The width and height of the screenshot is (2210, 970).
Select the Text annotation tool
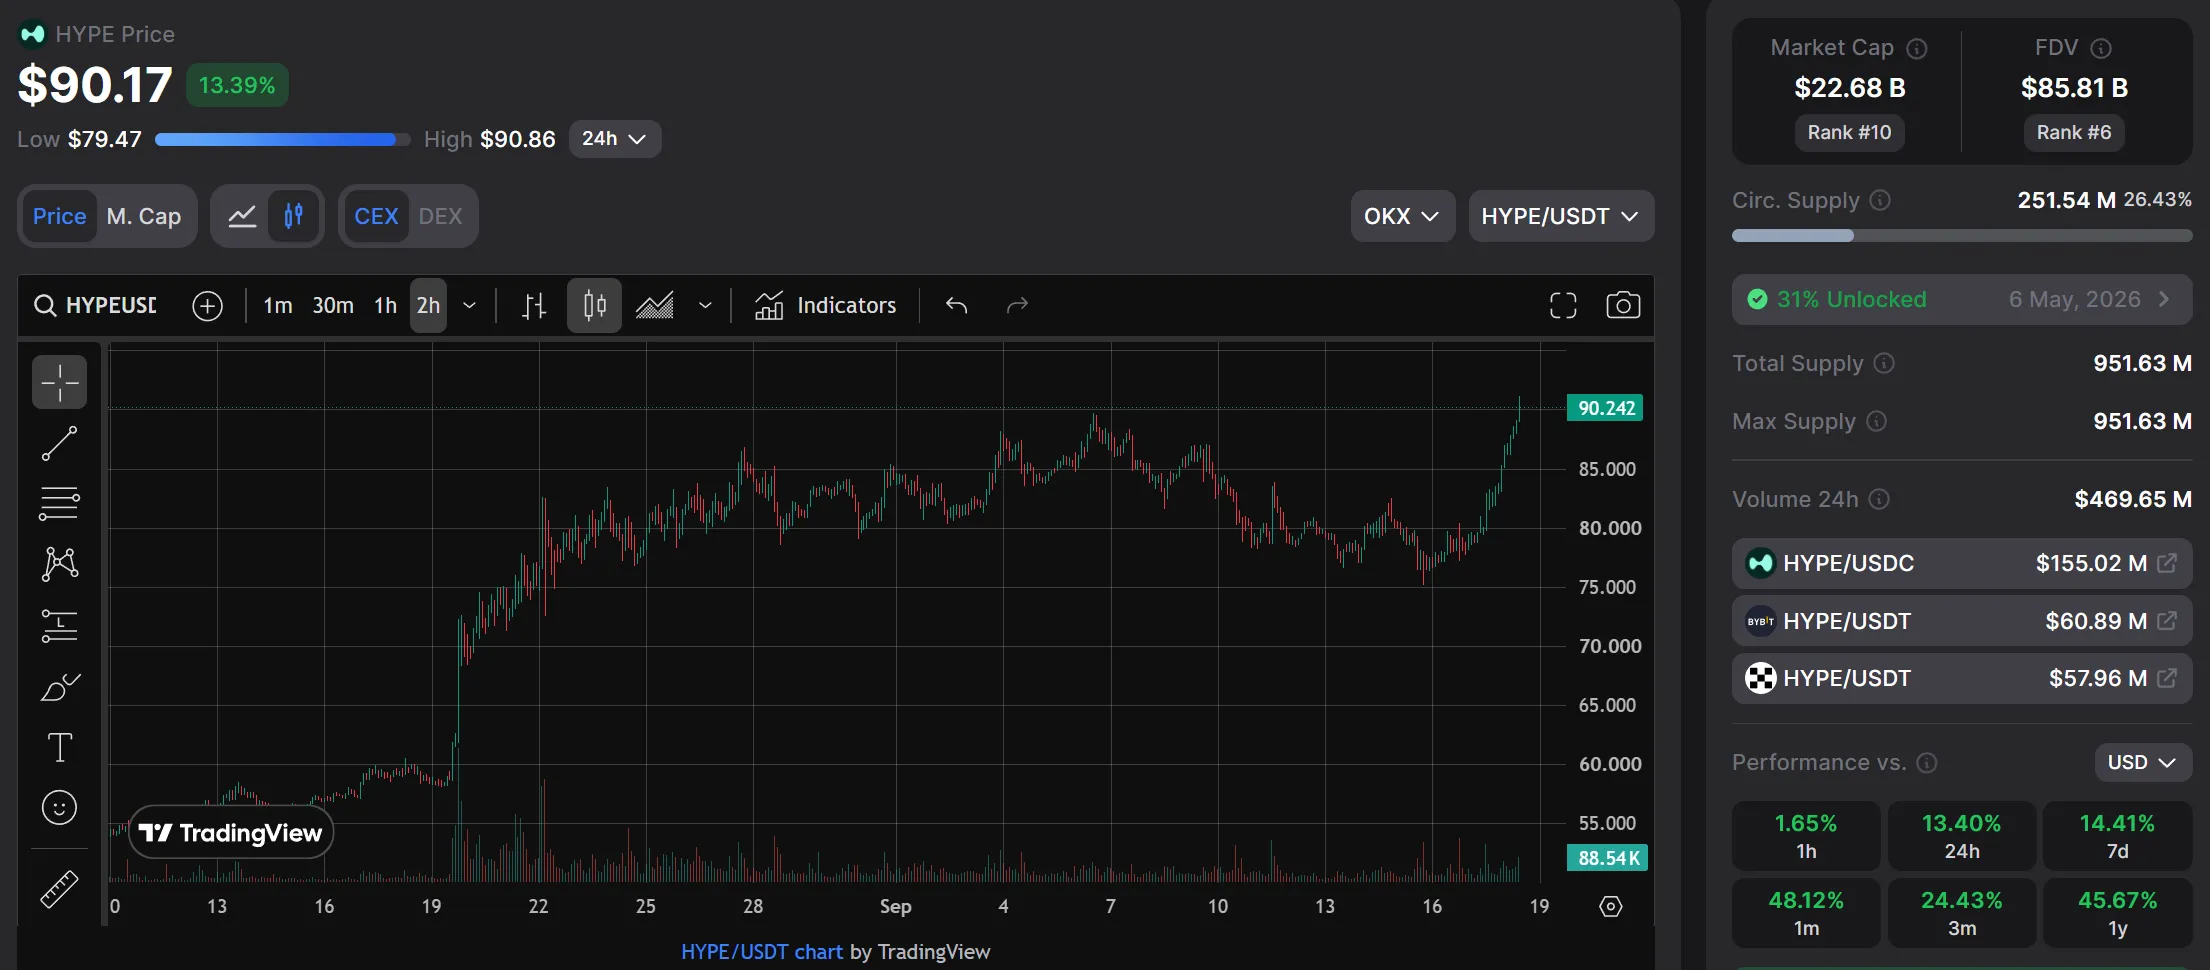click(x=60, y=748)
